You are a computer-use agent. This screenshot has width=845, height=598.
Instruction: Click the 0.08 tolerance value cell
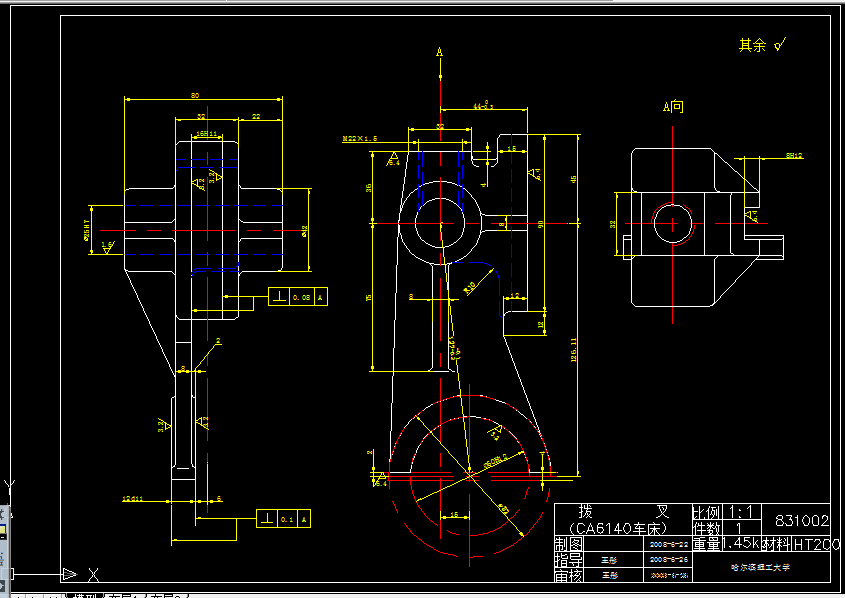302,297
